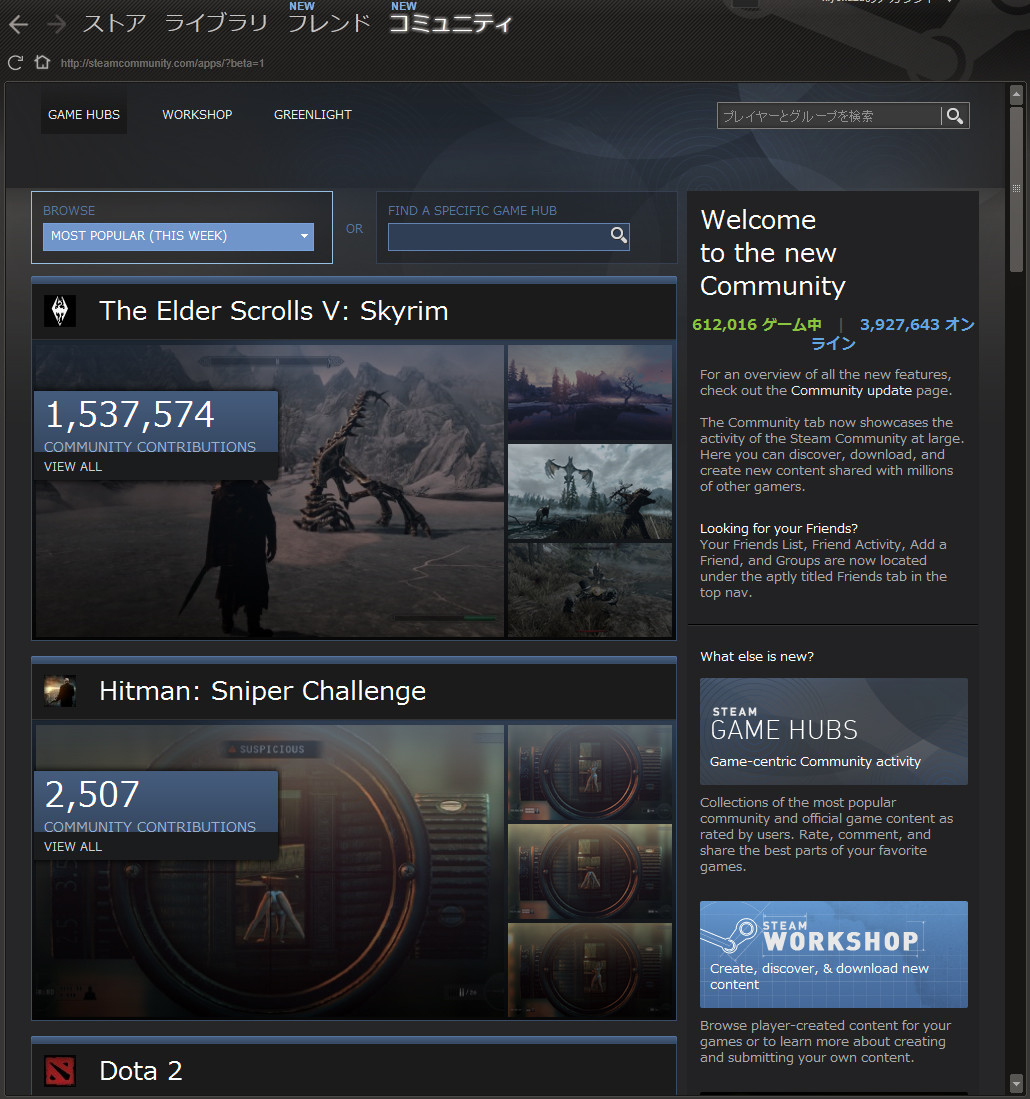Click the magnifier icon in player search
Viewport: 1030px width, 1099px height.
coord(955,116)
